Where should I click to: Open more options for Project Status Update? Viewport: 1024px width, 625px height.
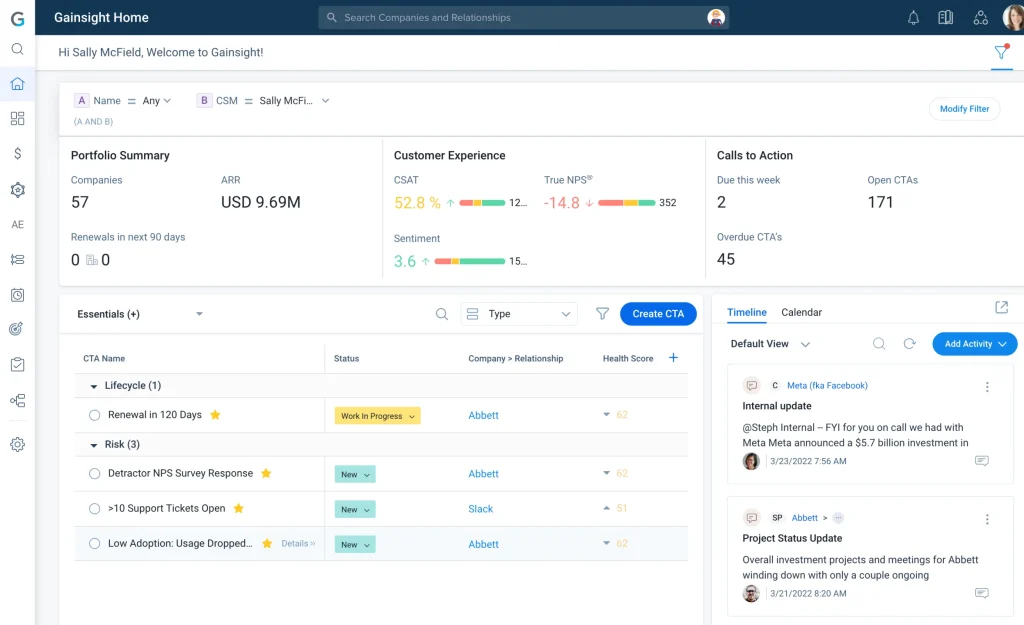pyautogui.click(x=987, y=519)
